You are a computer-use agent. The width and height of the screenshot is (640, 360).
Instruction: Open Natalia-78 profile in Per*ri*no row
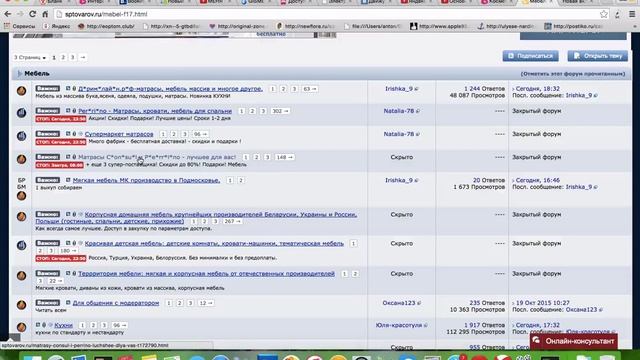(x=399, y=111)
